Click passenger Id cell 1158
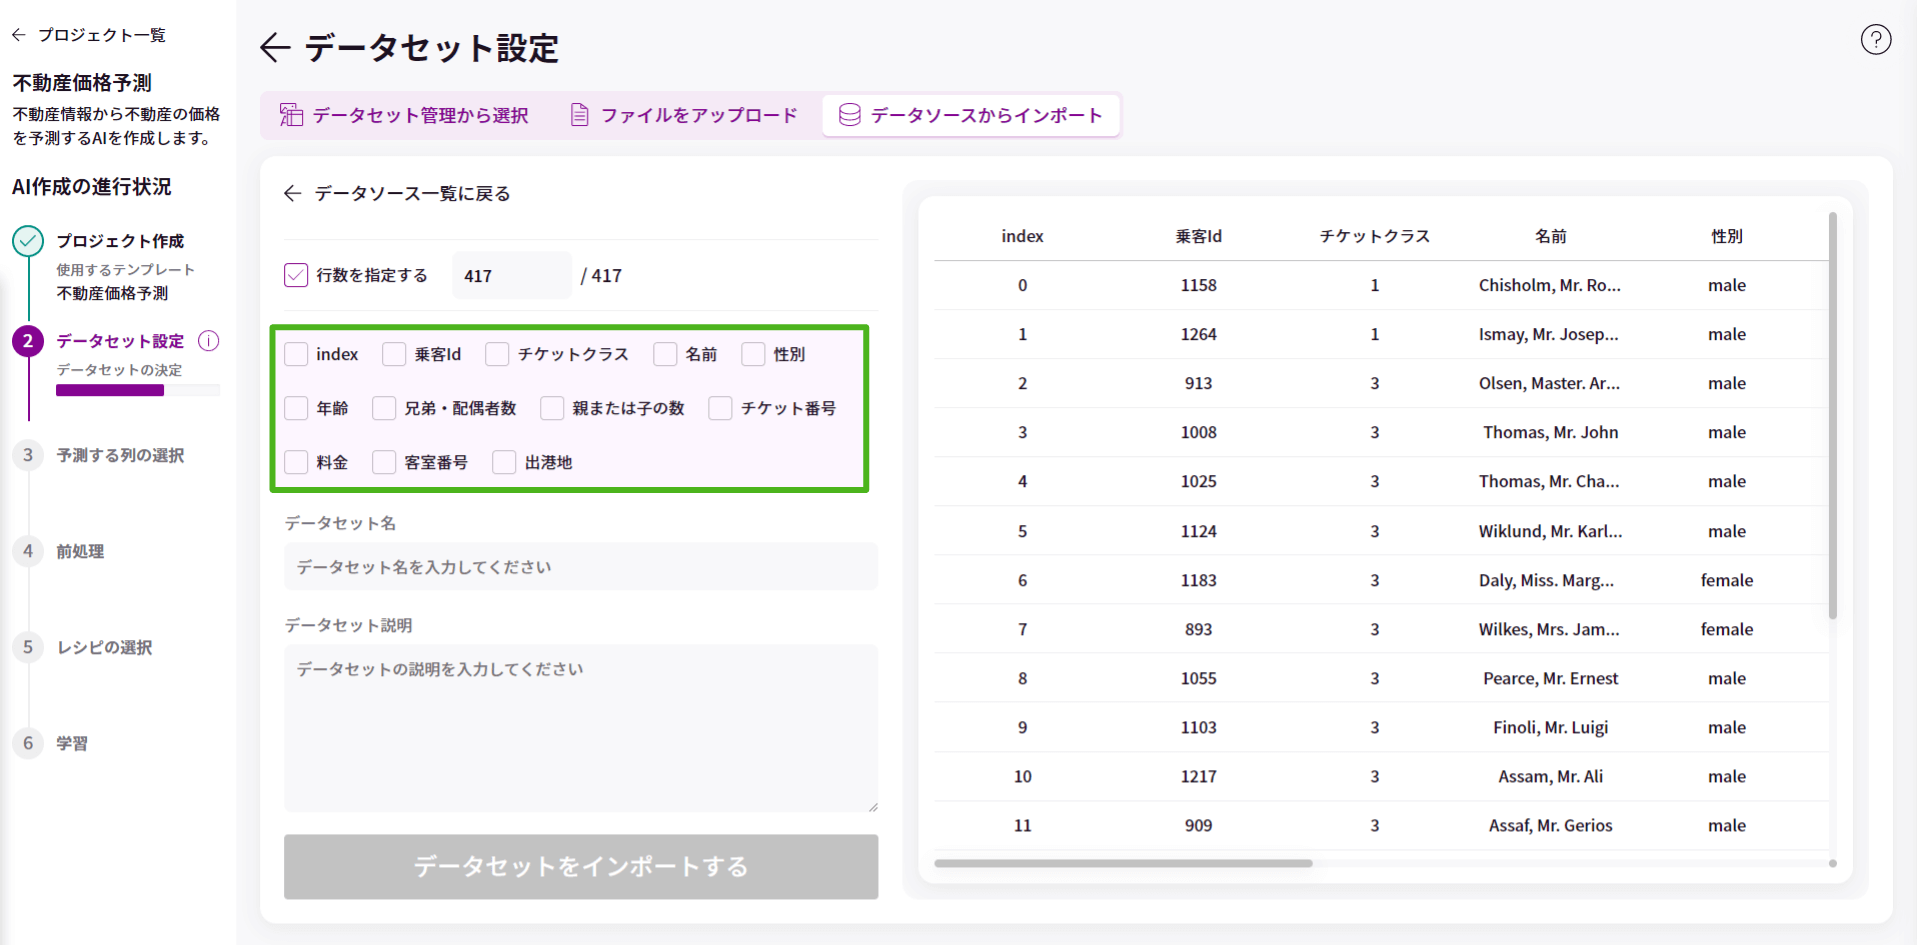Viewport: 1917px width, 945px height. [1198, 285]
